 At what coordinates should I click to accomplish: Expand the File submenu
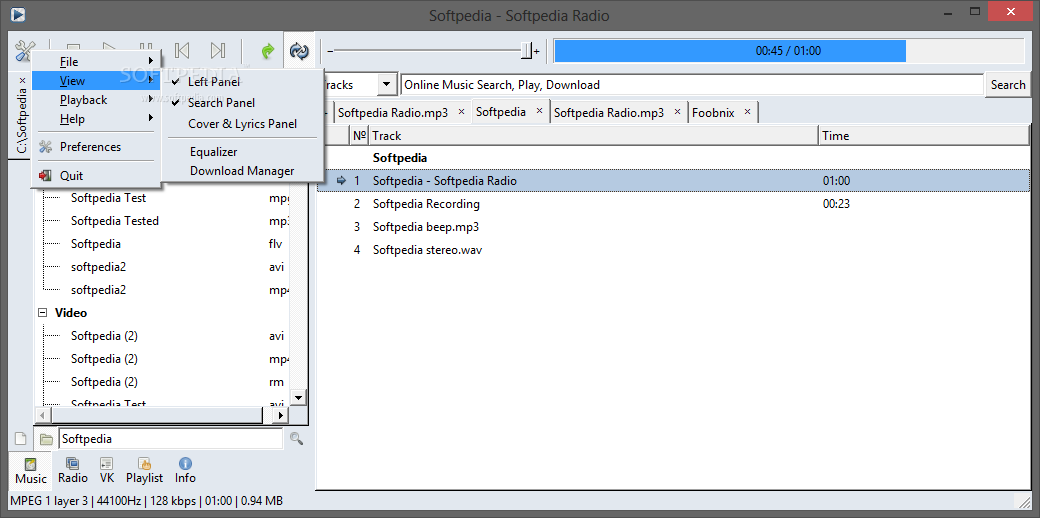[96, 62]
